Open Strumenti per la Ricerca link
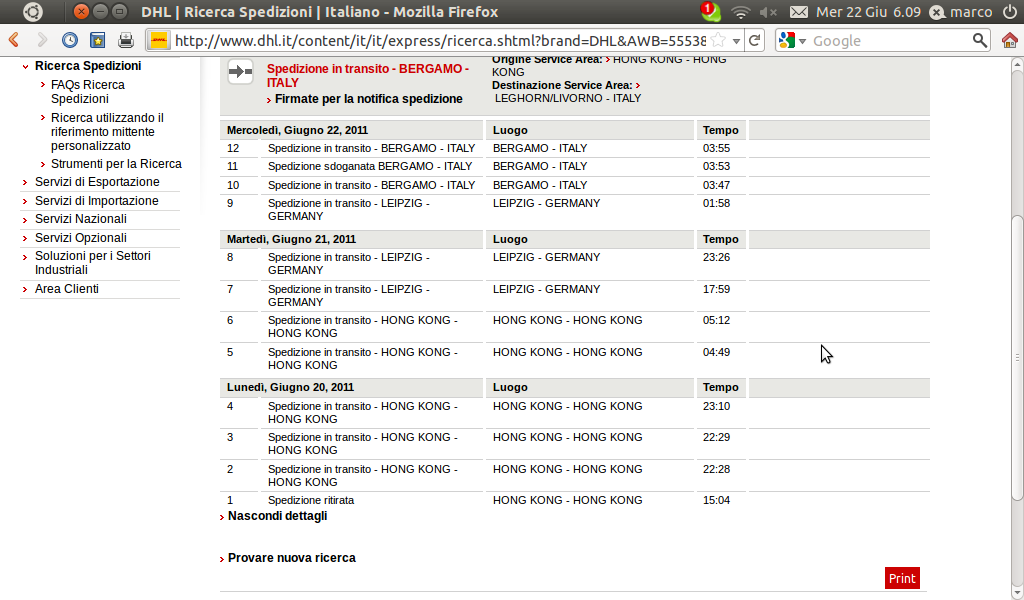The image size is (1024, 600). pos(116,164)
